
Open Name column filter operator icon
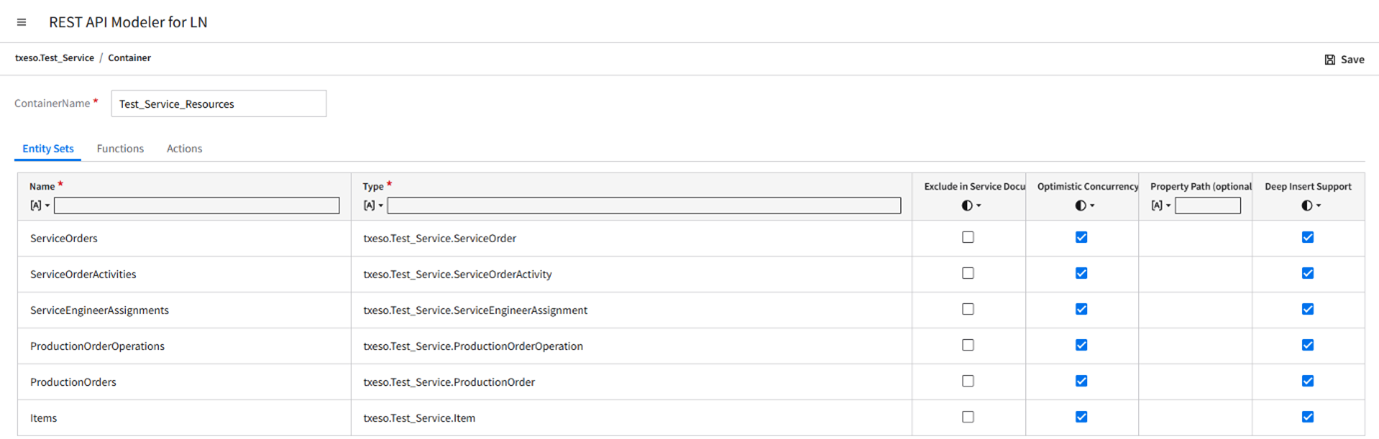tap(39, 206)
